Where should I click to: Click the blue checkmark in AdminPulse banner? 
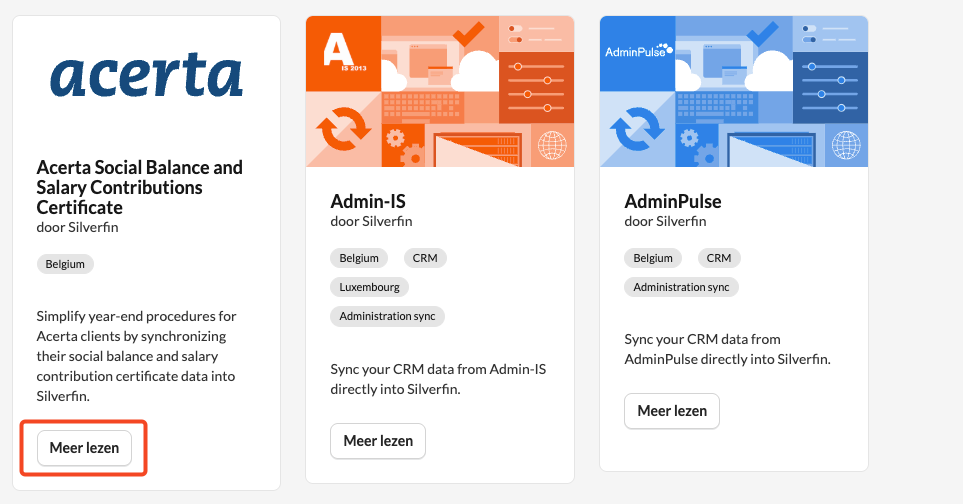(763, 34)
